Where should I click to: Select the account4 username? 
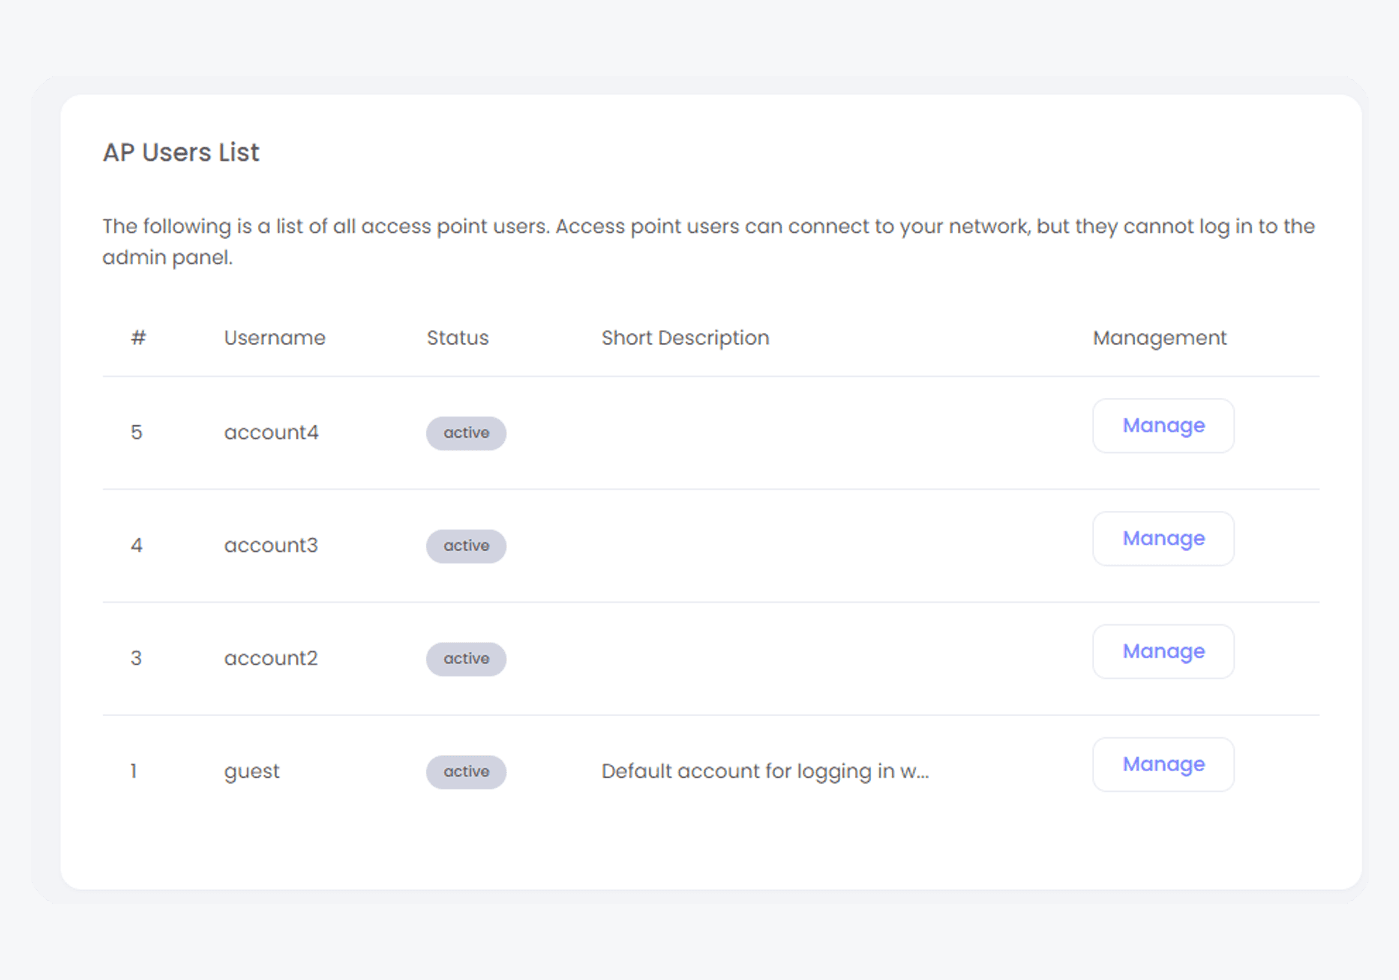[271, 433]
